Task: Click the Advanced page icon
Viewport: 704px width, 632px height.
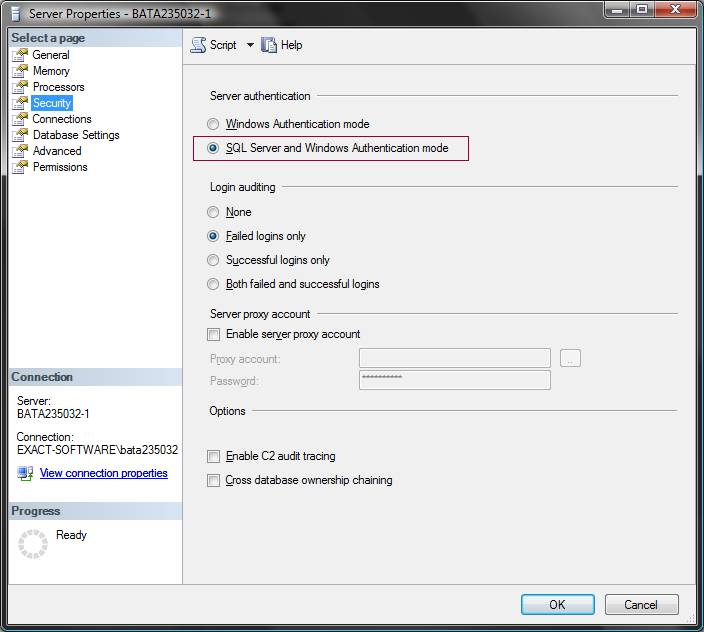Action: tap(19, 151)
